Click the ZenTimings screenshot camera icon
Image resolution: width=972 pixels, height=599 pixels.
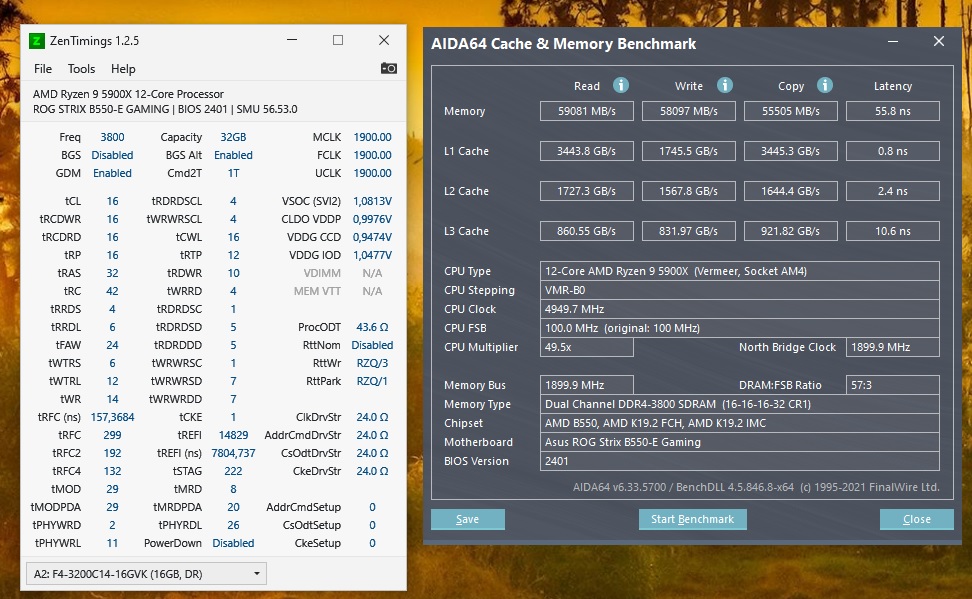tap(389, 68)
